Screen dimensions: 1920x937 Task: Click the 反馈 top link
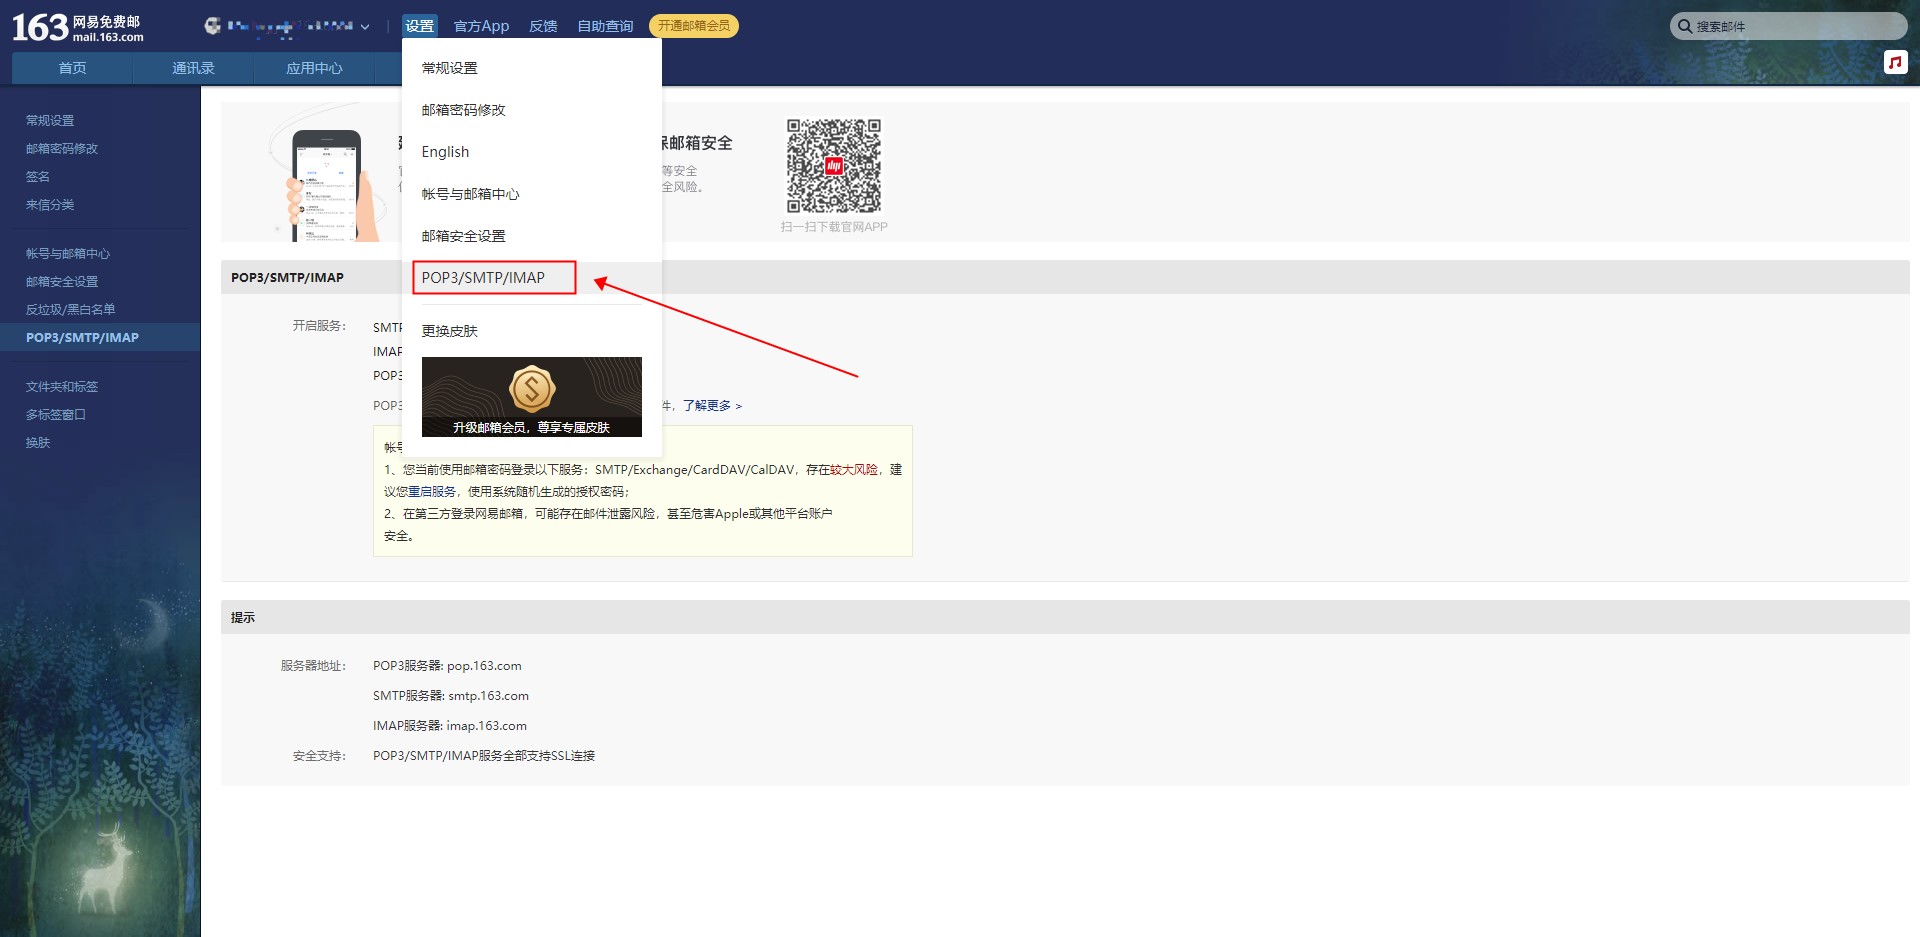coord(543,26)
